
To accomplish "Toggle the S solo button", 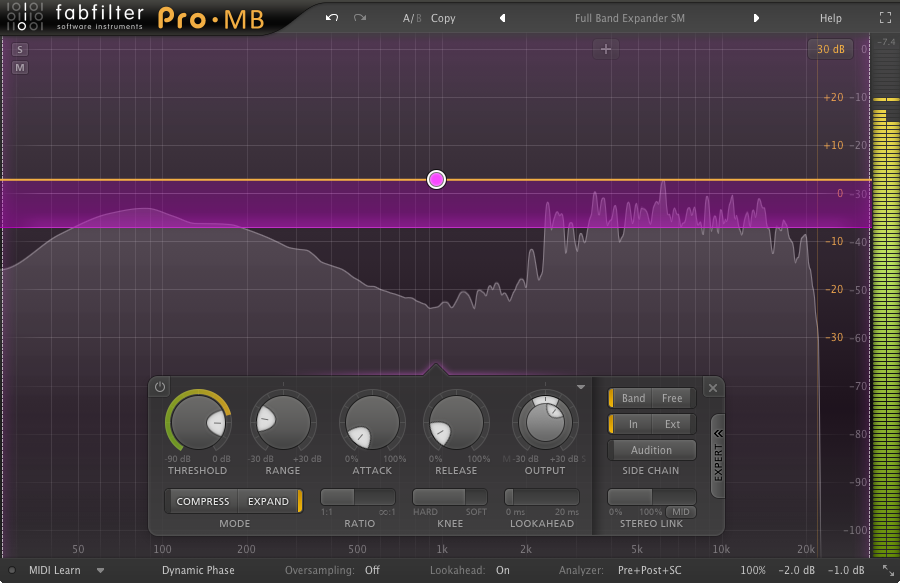I will coord(20,49).
